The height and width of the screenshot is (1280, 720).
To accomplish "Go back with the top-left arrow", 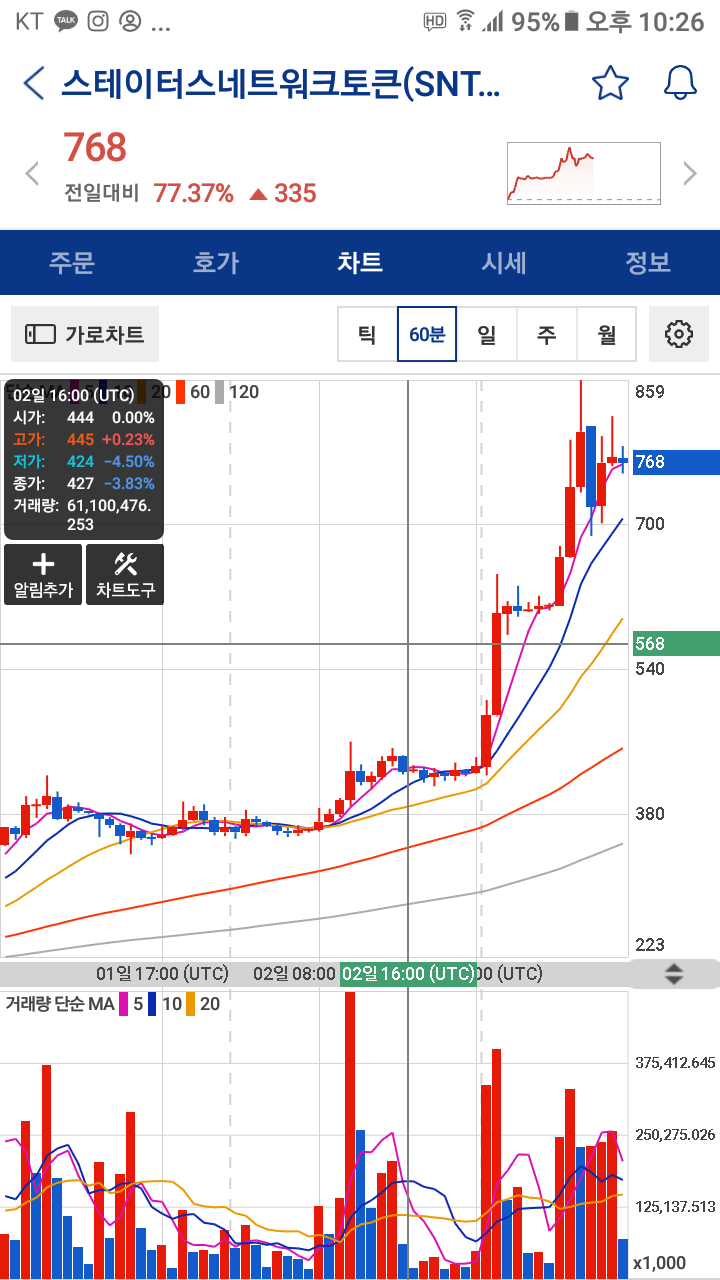I will [34, 83].
